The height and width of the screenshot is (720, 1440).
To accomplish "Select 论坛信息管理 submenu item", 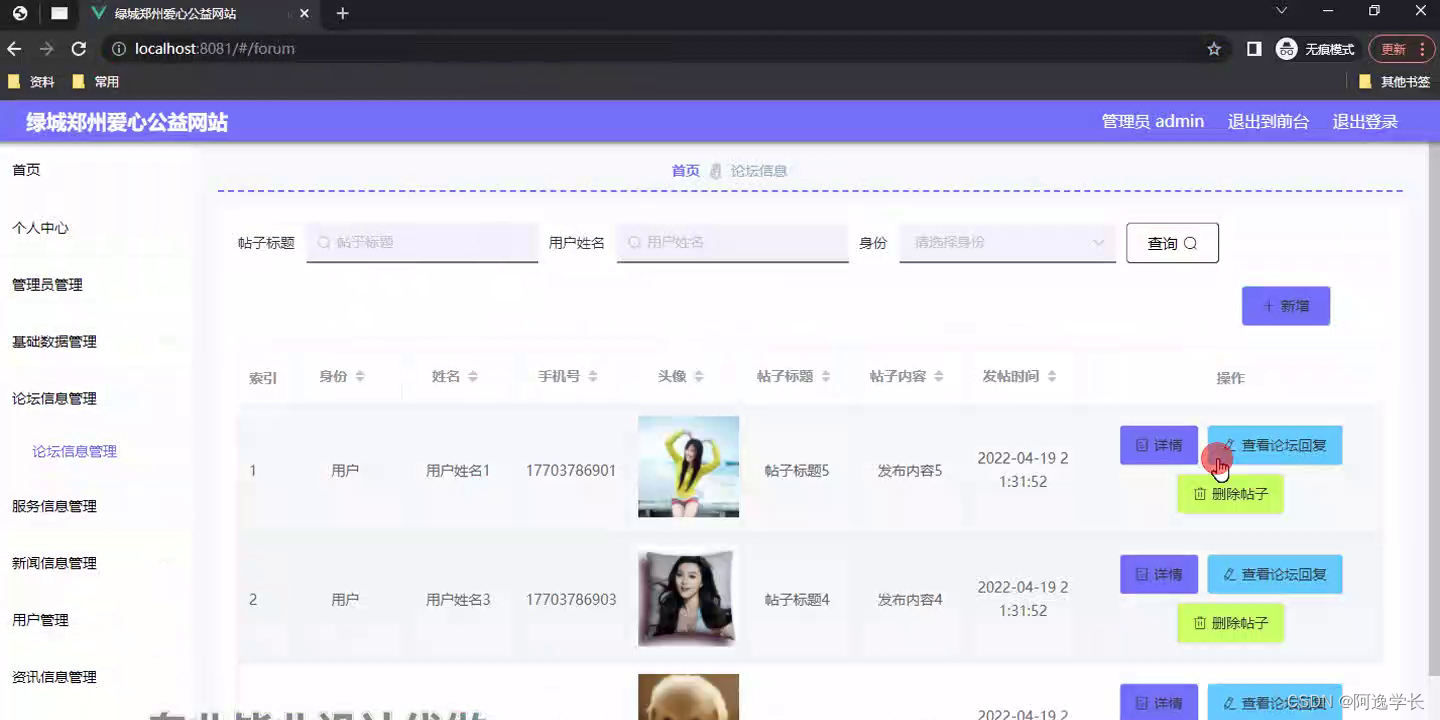I will (x=74, y=452).
